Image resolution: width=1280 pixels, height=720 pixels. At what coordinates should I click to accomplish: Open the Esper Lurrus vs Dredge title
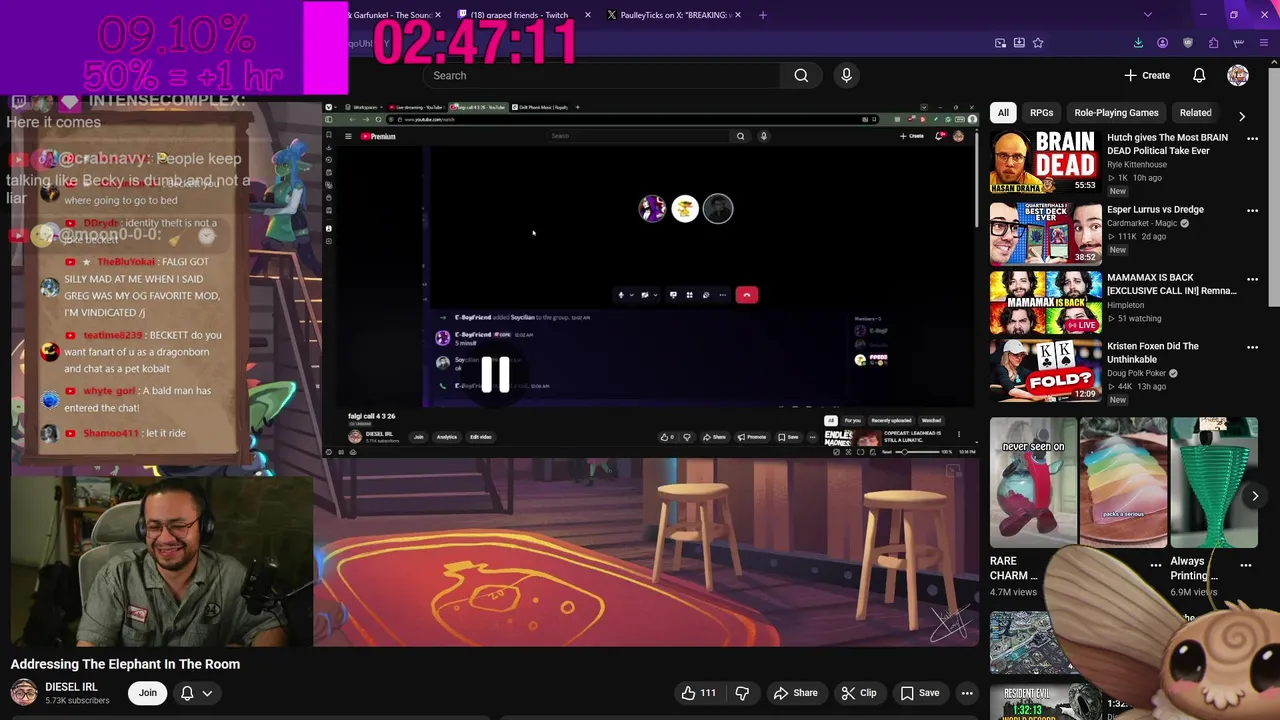[1155, 209]
